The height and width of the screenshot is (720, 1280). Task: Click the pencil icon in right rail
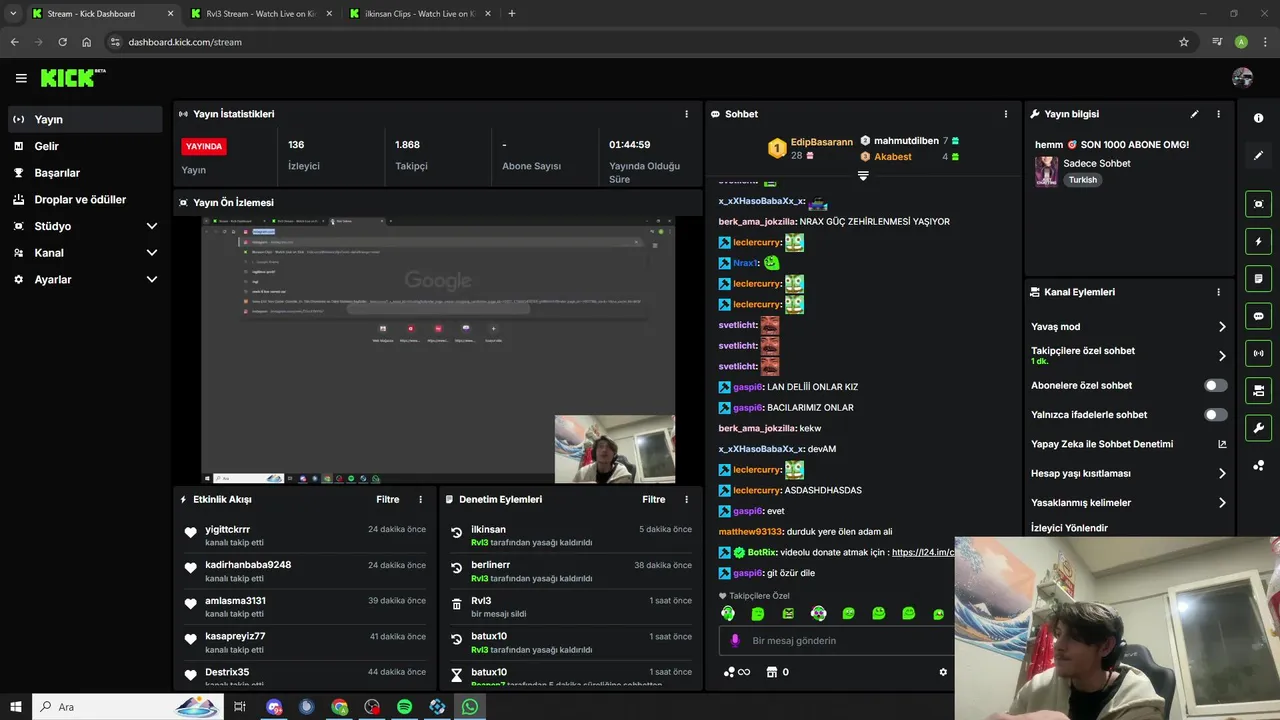(x=1258, y=156)
